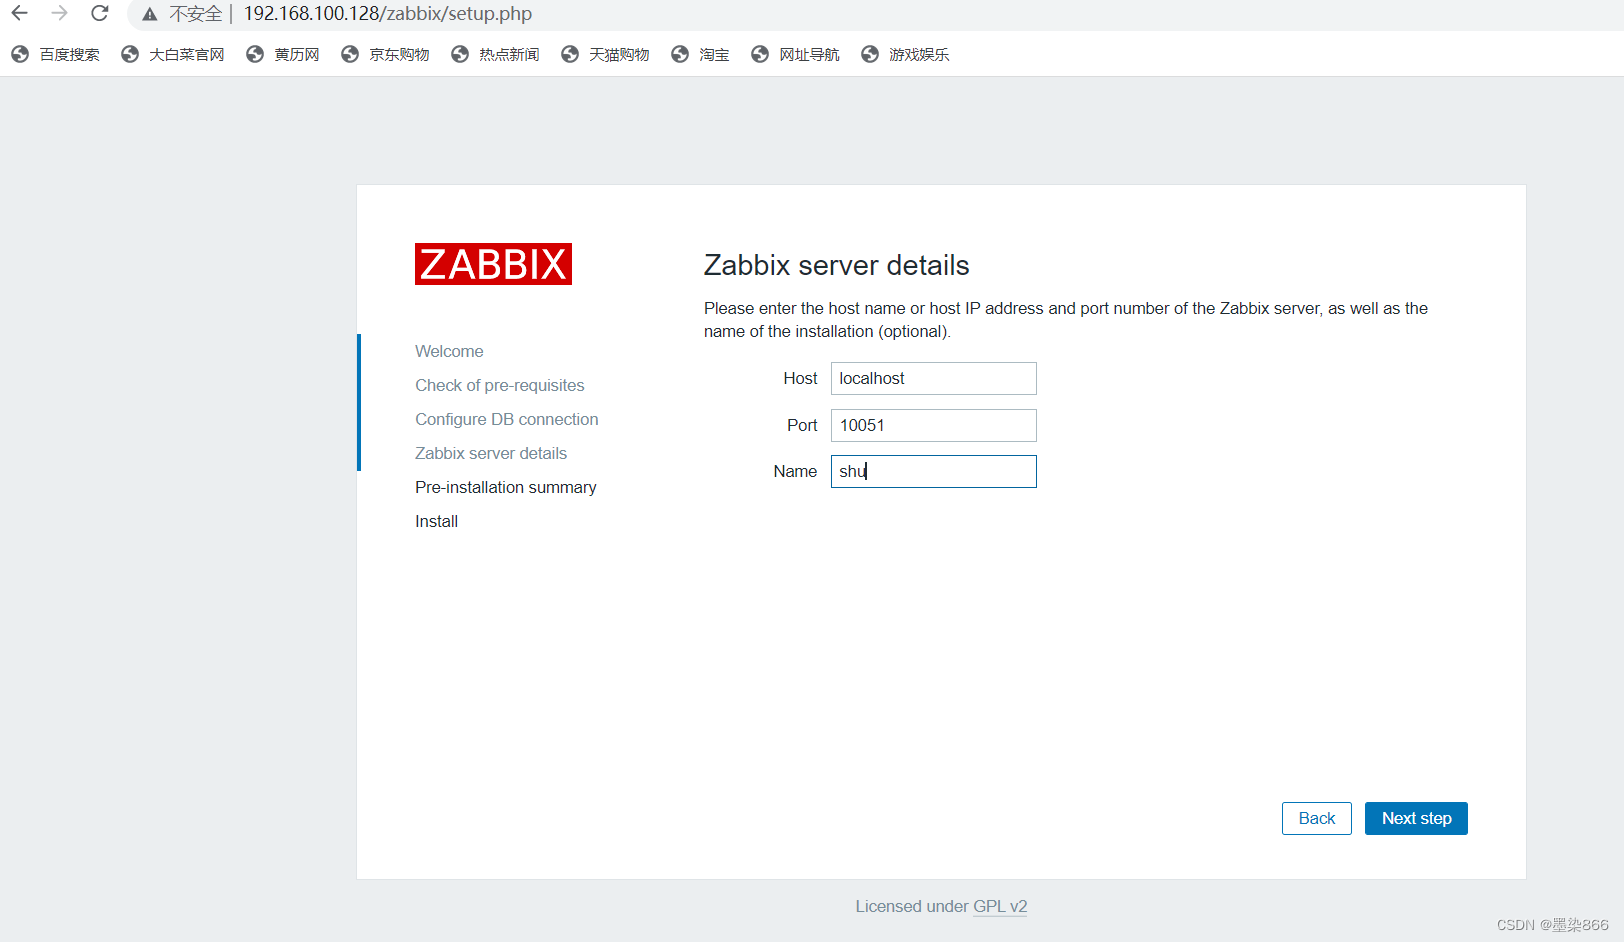Open the 网址导航 bookmark
1624x942 pixels.
pos(795,54)
